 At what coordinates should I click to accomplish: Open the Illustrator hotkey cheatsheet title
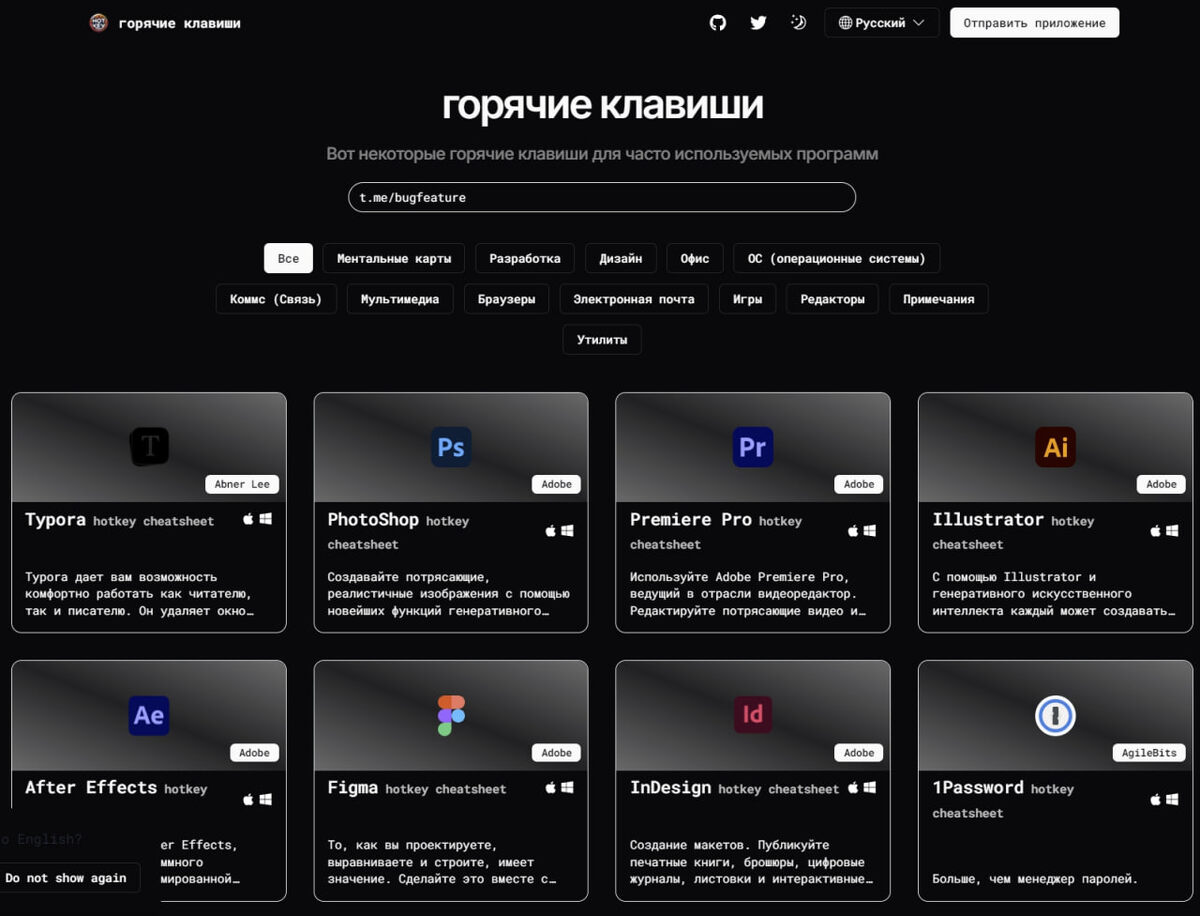pos(1013,531)
